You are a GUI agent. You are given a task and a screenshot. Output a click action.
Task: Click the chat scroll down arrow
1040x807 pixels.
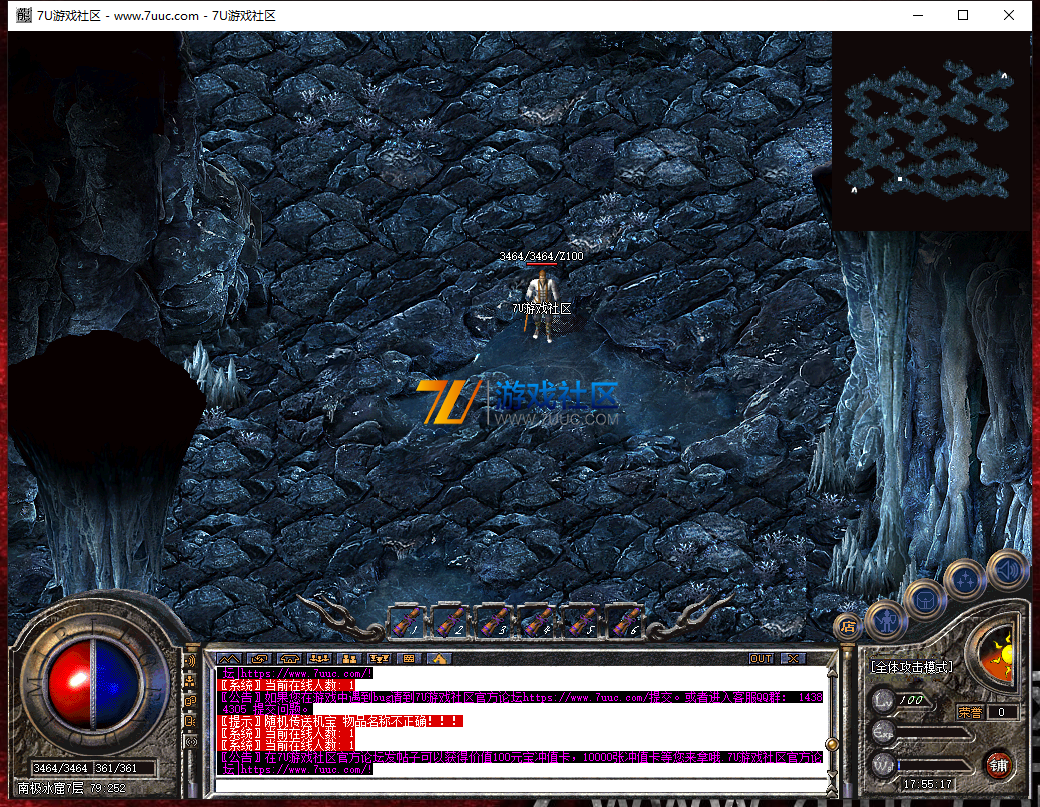click(x=832, y=773)
